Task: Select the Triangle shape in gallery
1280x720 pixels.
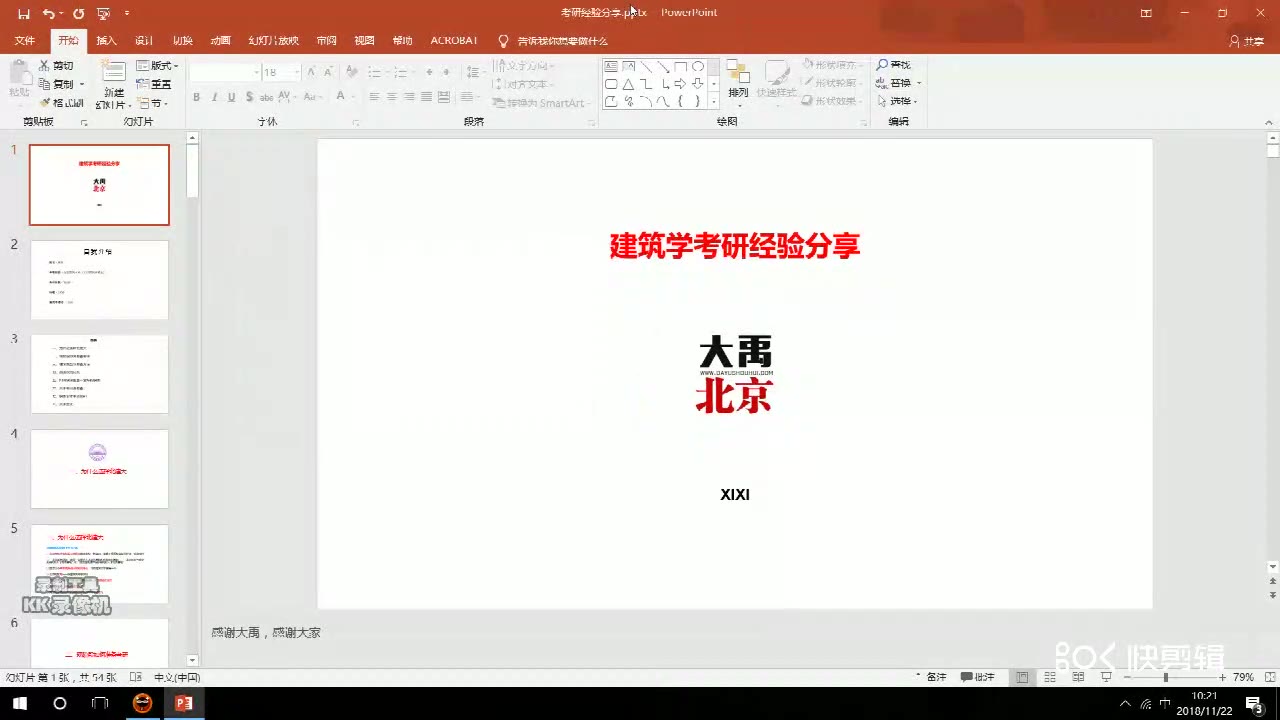Action: [628, 84]
